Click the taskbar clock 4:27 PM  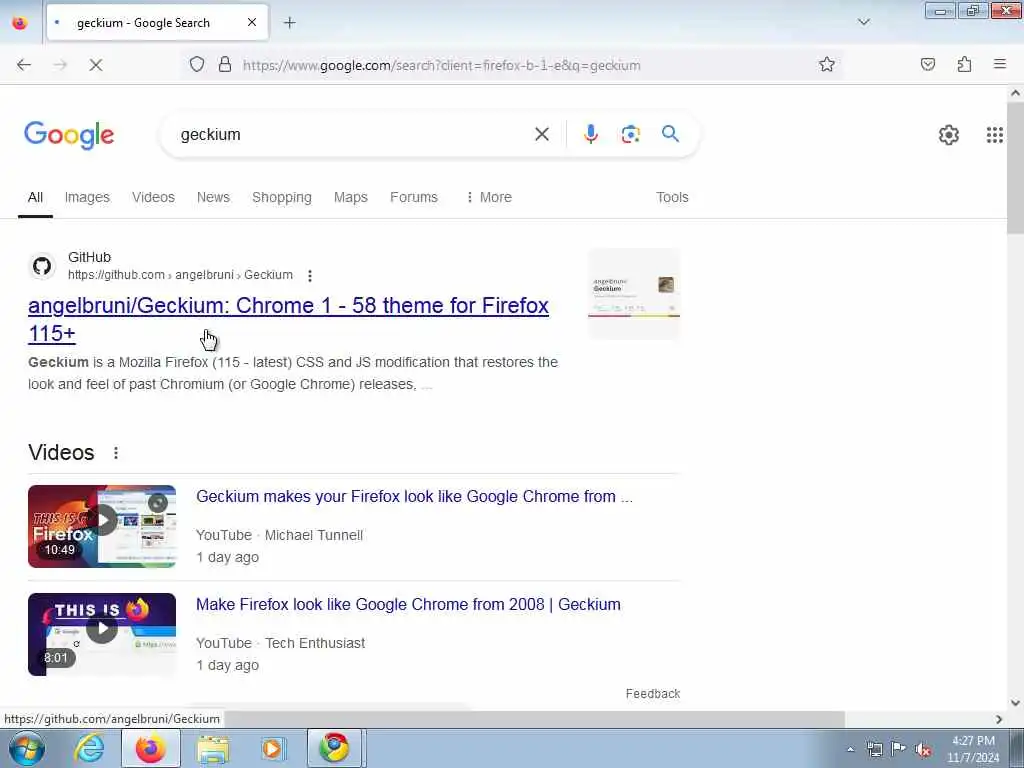[x=973, y=749]
